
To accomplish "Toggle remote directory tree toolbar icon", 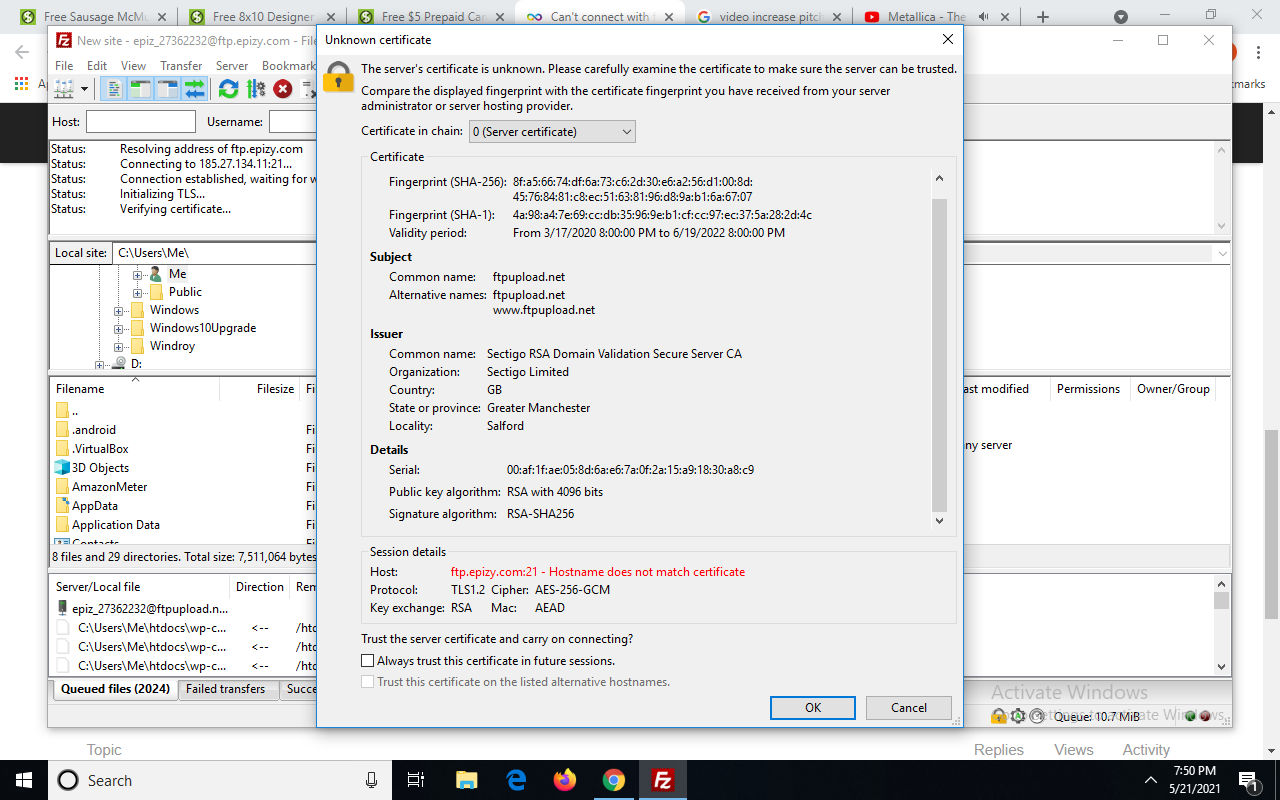I will point(167,89).
